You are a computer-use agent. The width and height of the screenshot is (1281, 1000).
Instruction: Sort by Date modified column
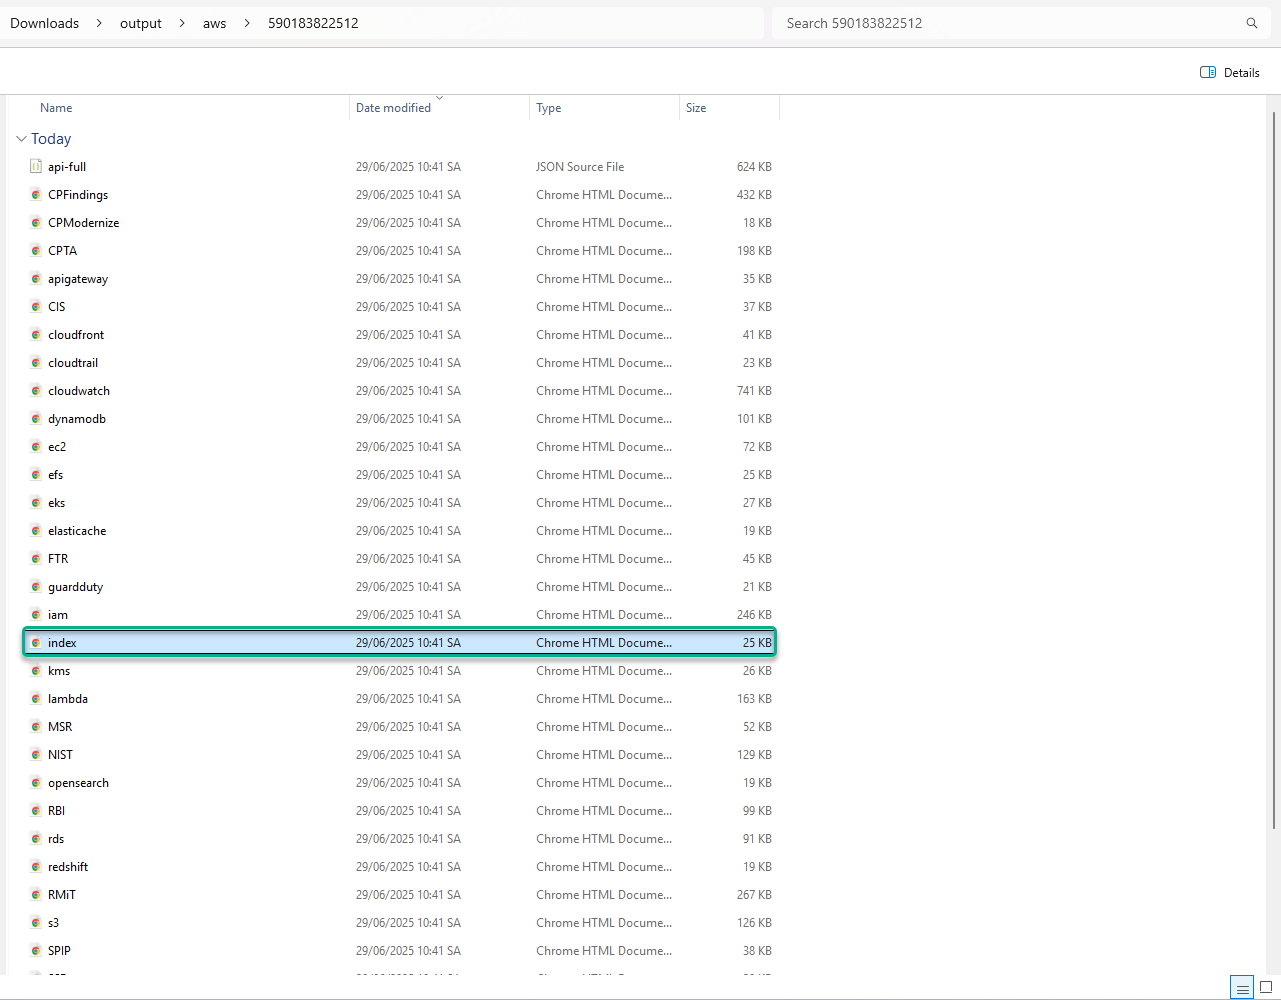(x=393, y=108)
